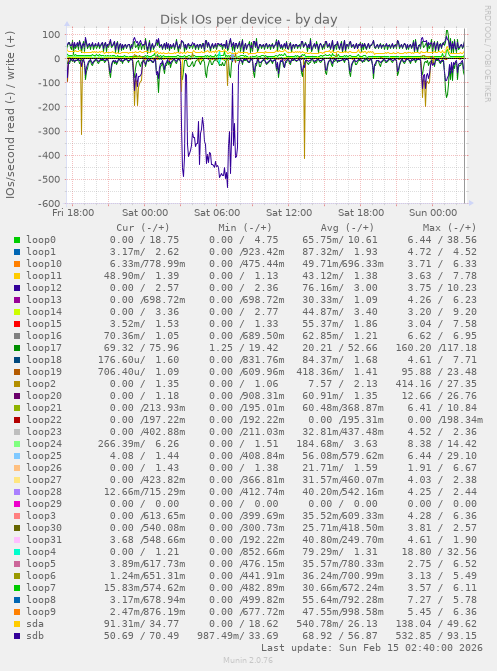Click the 'loop19' legend label
The image size is (497, 671).
tap(44, 372)
